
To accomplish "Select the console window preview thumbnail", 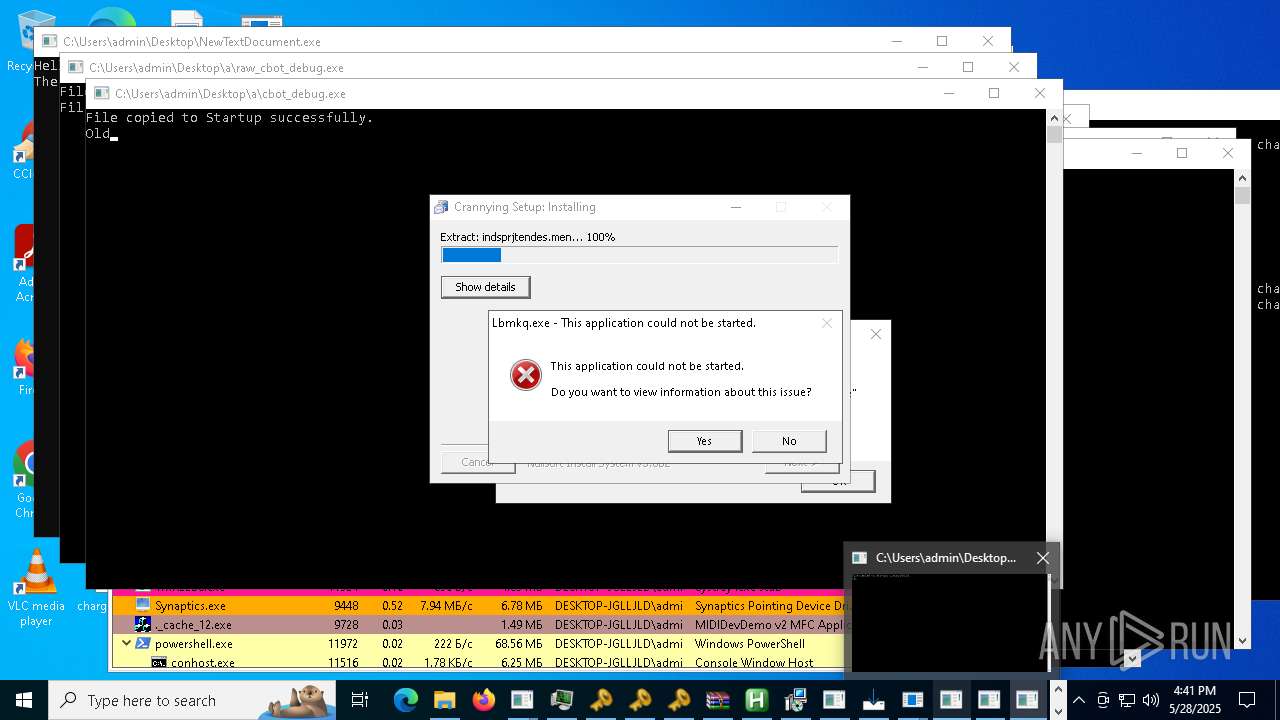I will [949, 620].
